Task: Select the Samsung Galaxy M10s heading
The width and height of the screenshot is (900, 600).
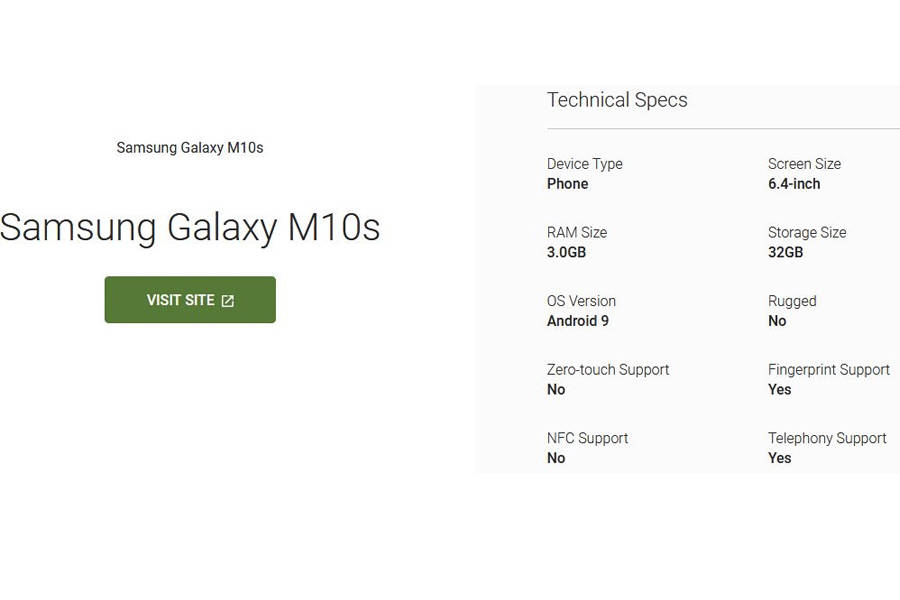Action: point(191,228)
